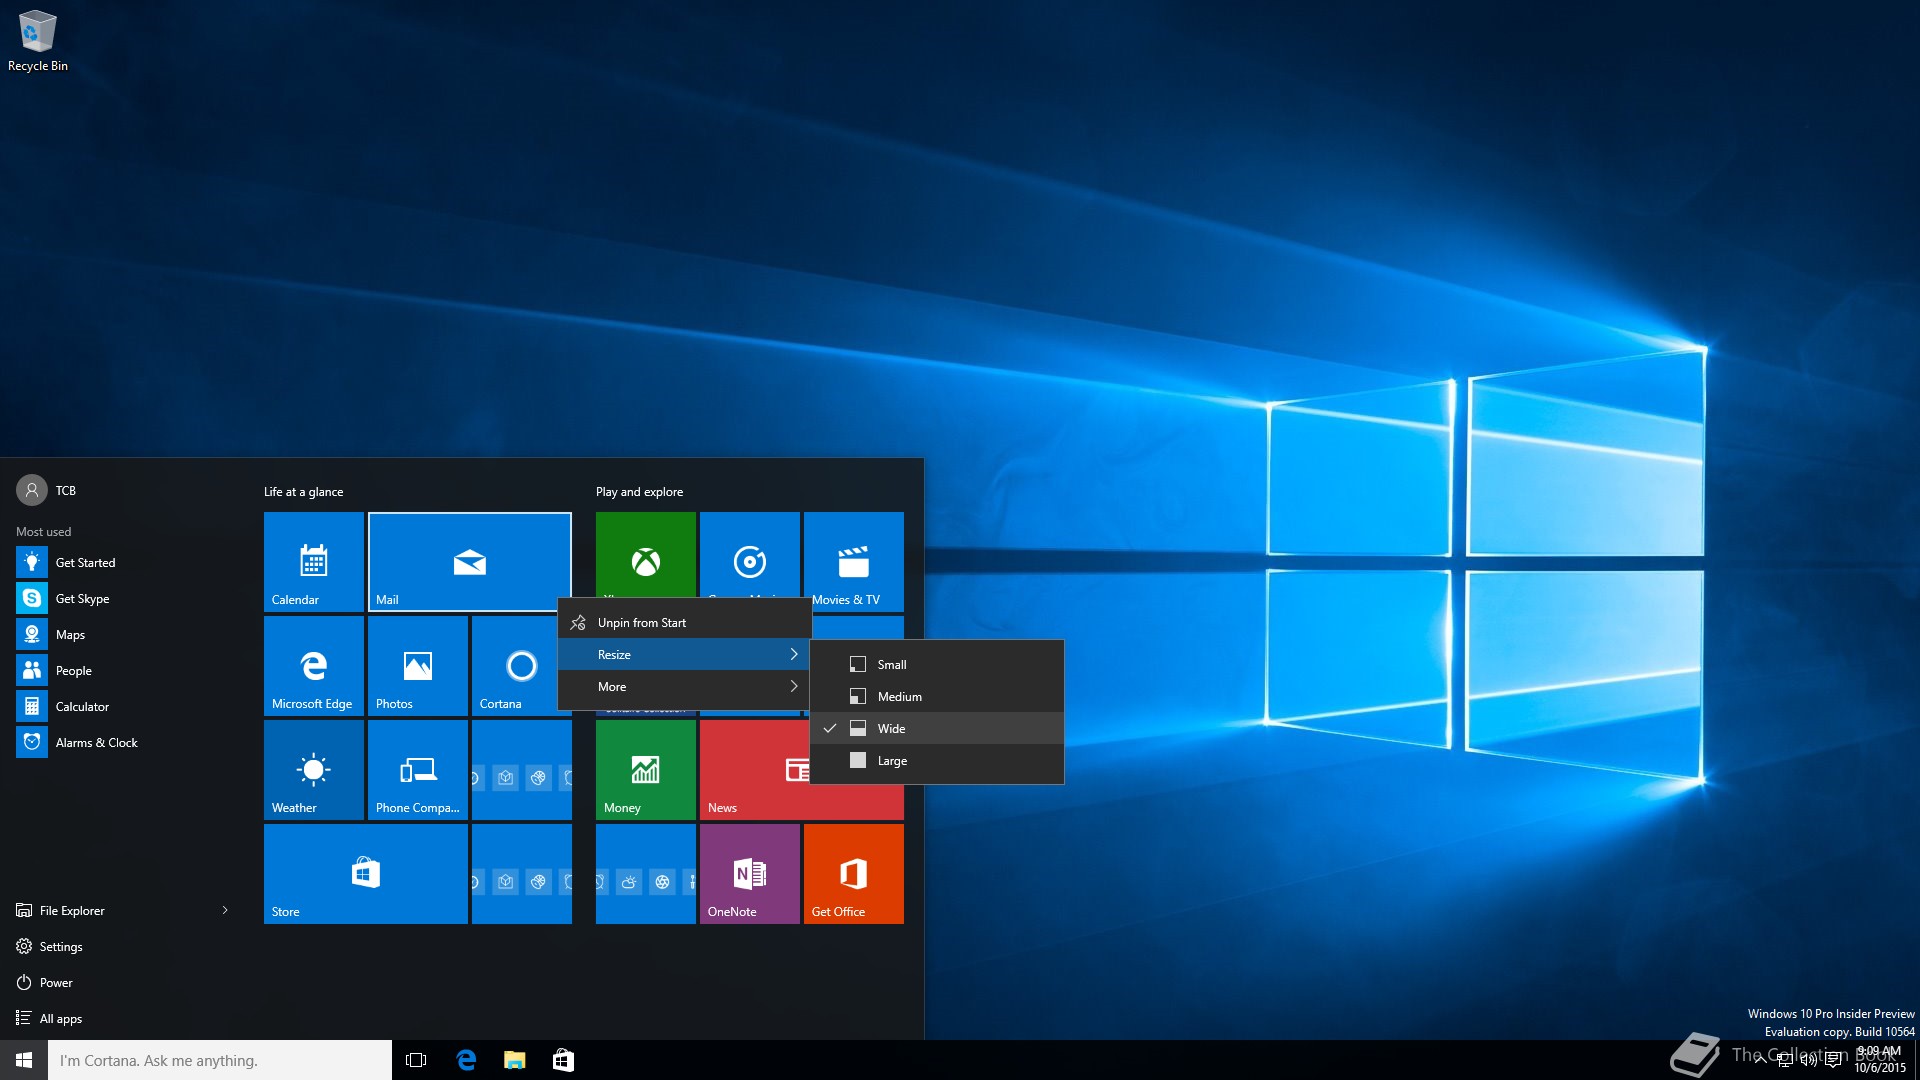
Task: Open the Get Office tile
Action: point(853,874)
